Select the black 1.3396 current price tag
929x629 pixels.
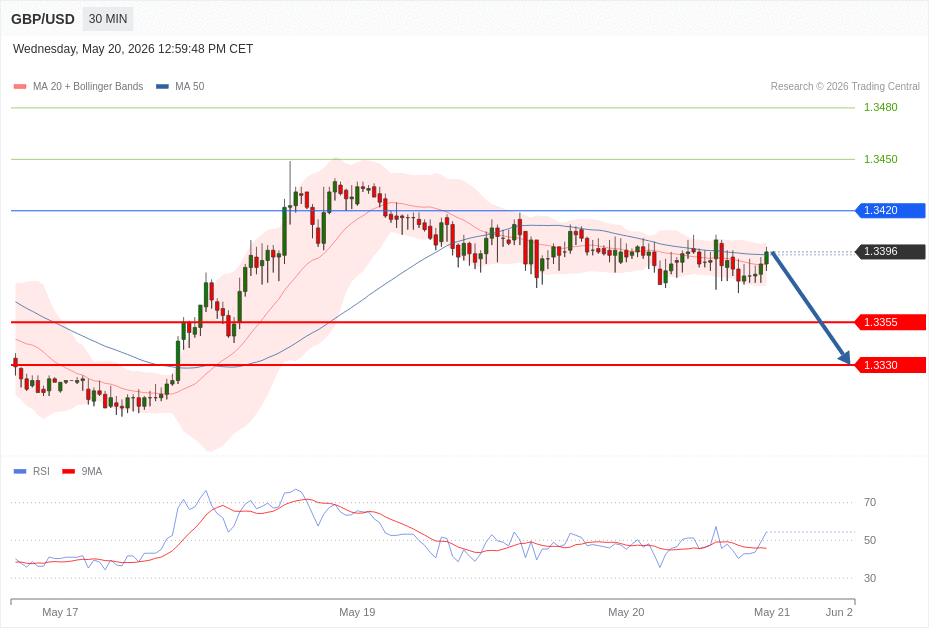[890, 251]
